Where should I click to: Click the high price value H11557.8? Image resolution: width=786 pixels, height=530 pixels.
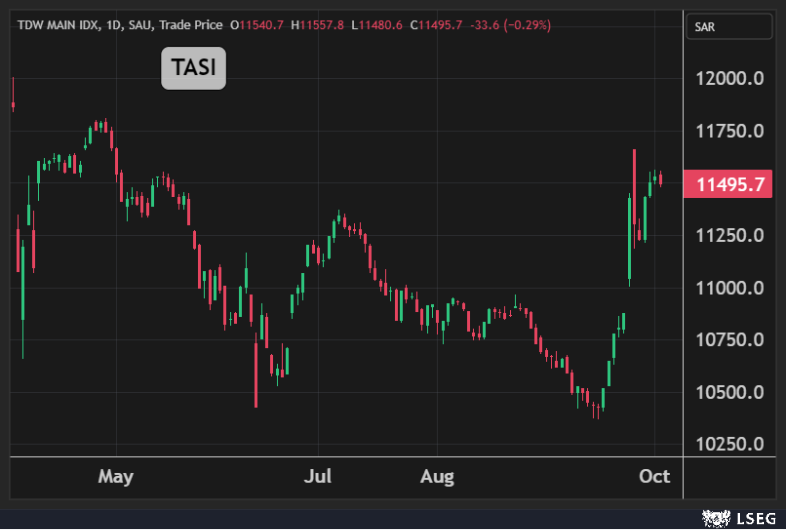coord(316,24)
